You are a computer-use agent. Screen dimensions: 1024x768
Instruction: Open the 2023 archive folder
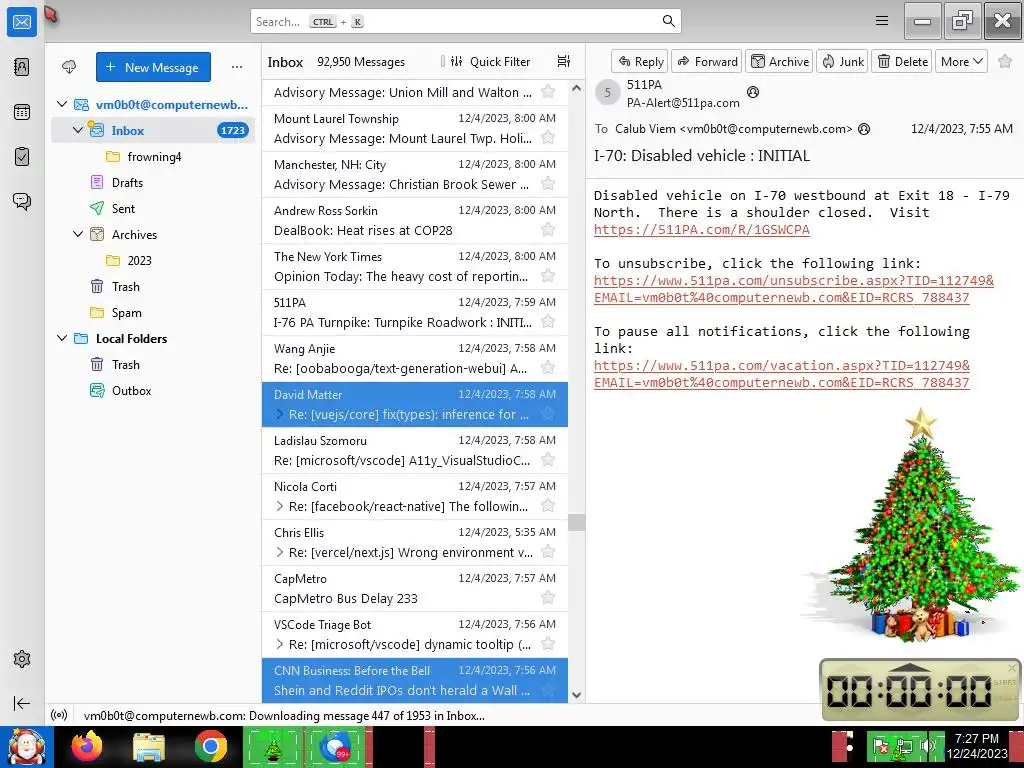[153, 260]
